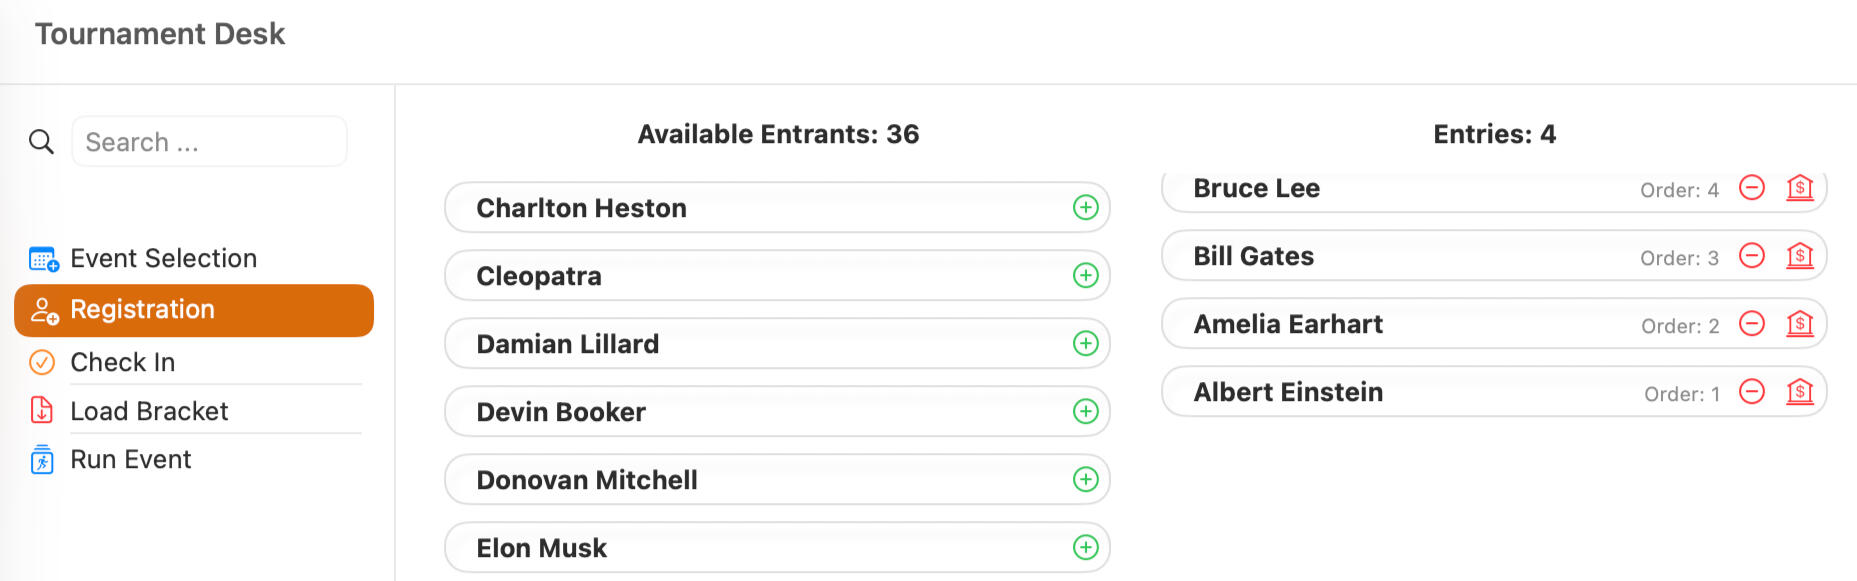
Task: Click the plus icon for Cleopatra
Action: coord(1085,276)
